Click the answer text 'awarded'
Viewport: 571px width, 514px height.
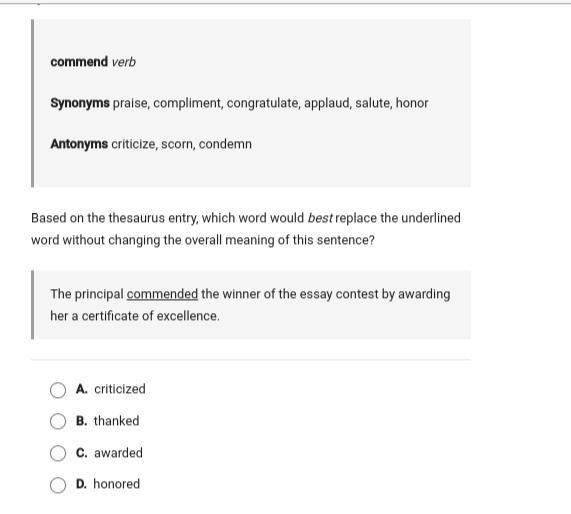pos(118,453)
